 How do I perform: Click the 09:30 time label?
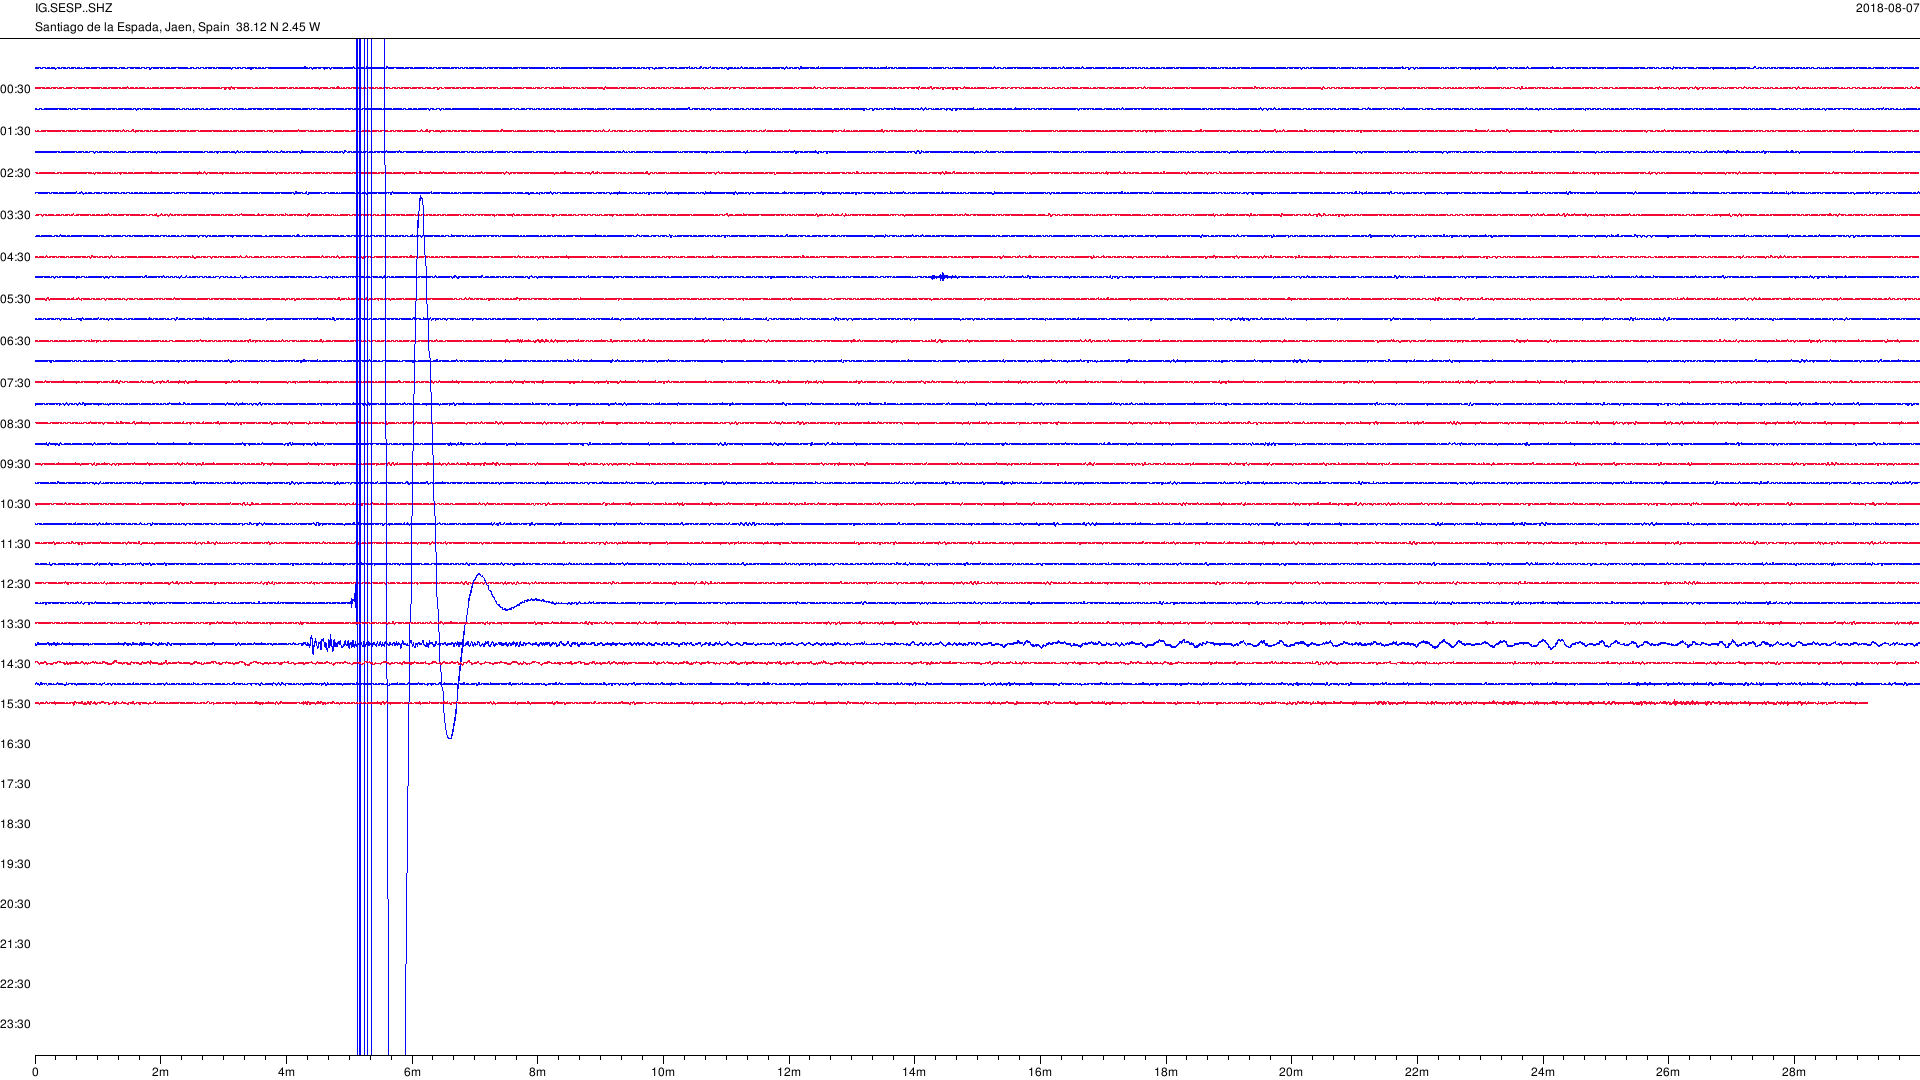tap(15, 464)
